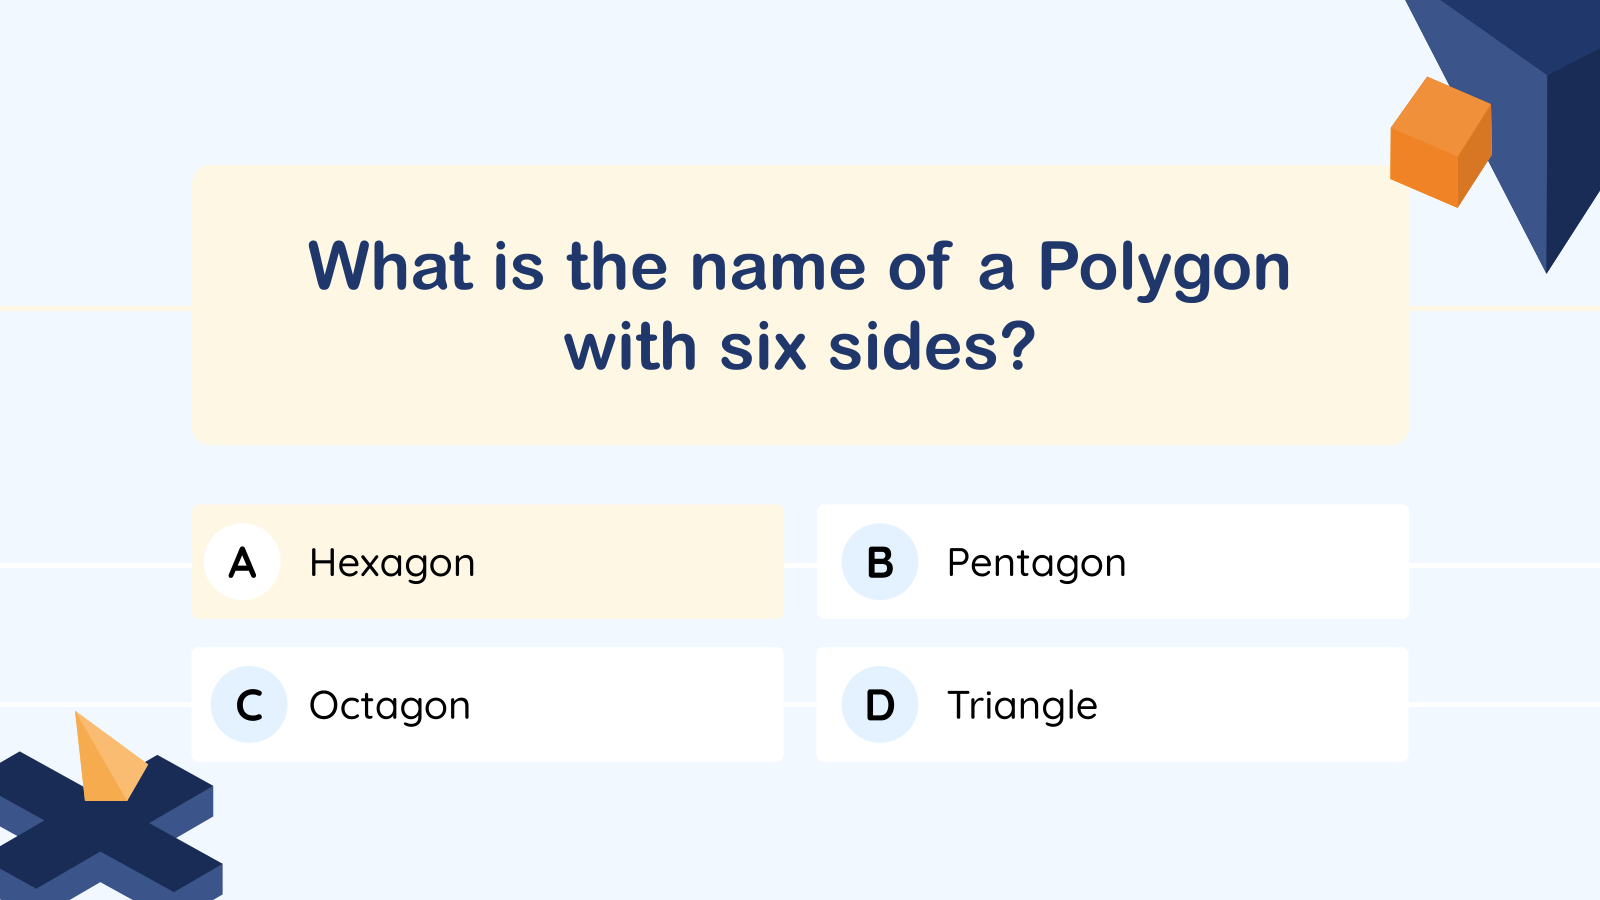Viewport: 1600px width, 900px height.
Task: Click the word "the" in the question
Action: [617, 268]
